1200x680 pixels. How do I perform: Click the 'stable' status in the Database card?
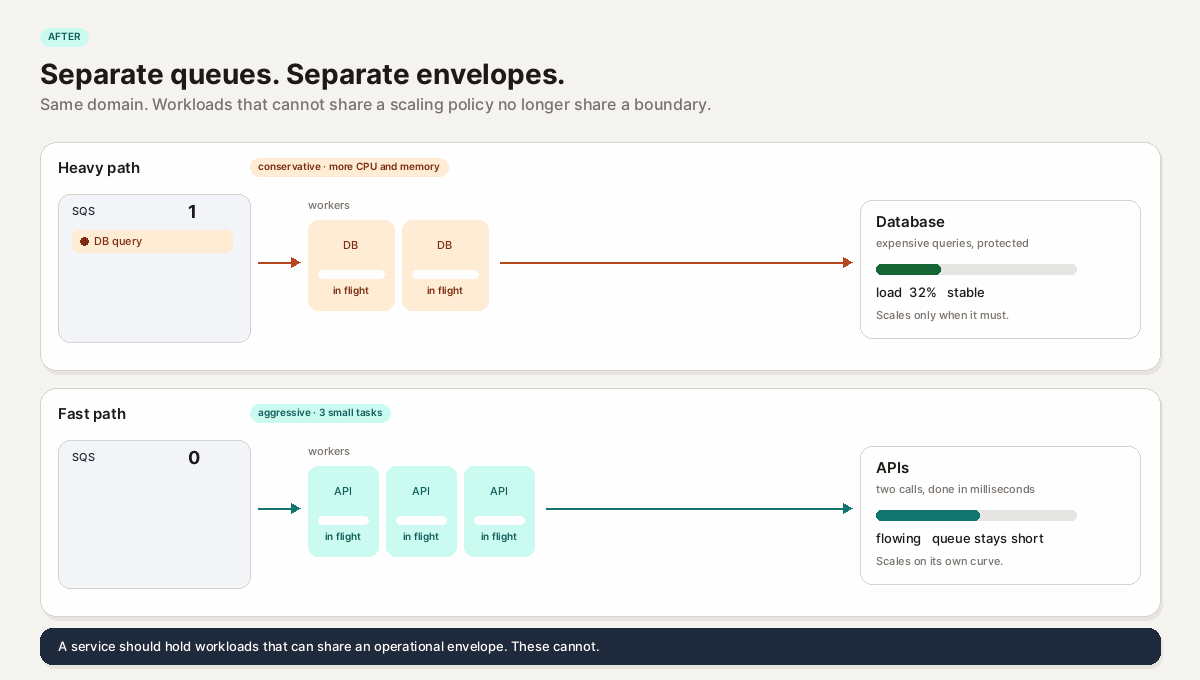point(966,292)
